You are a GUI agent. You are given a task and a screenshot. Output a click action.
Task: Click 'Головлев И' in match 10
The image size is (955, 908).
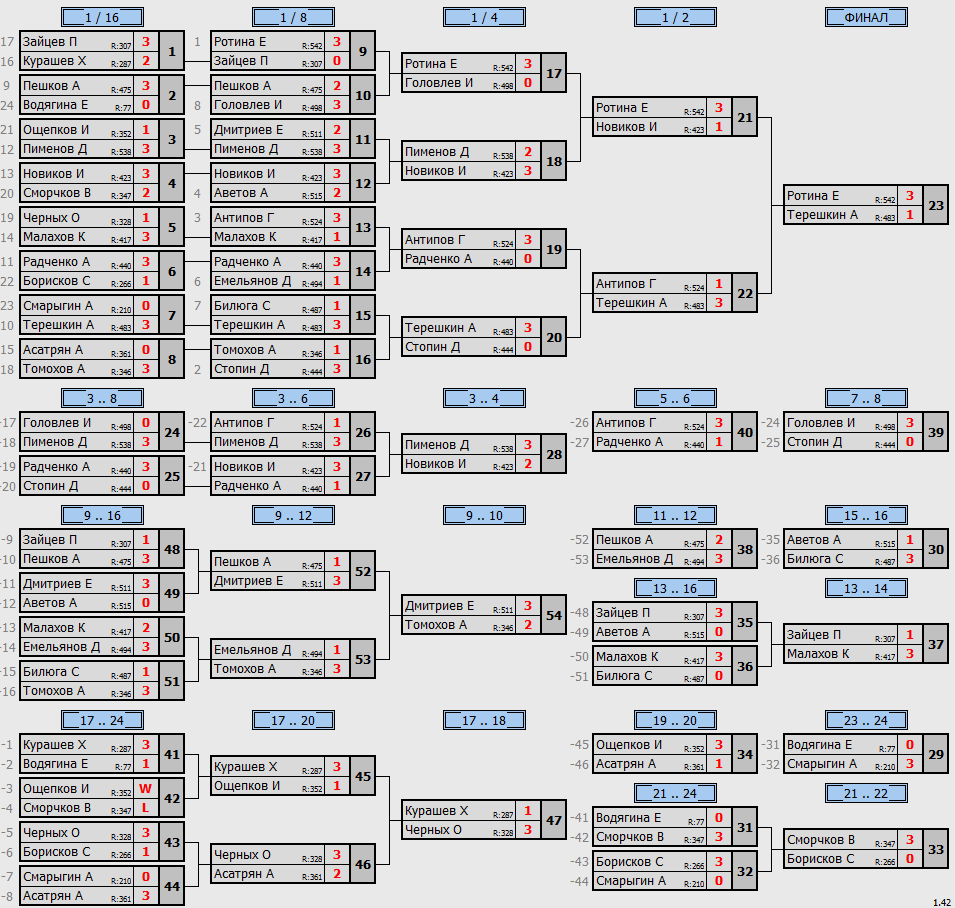(x=248, y=105)
